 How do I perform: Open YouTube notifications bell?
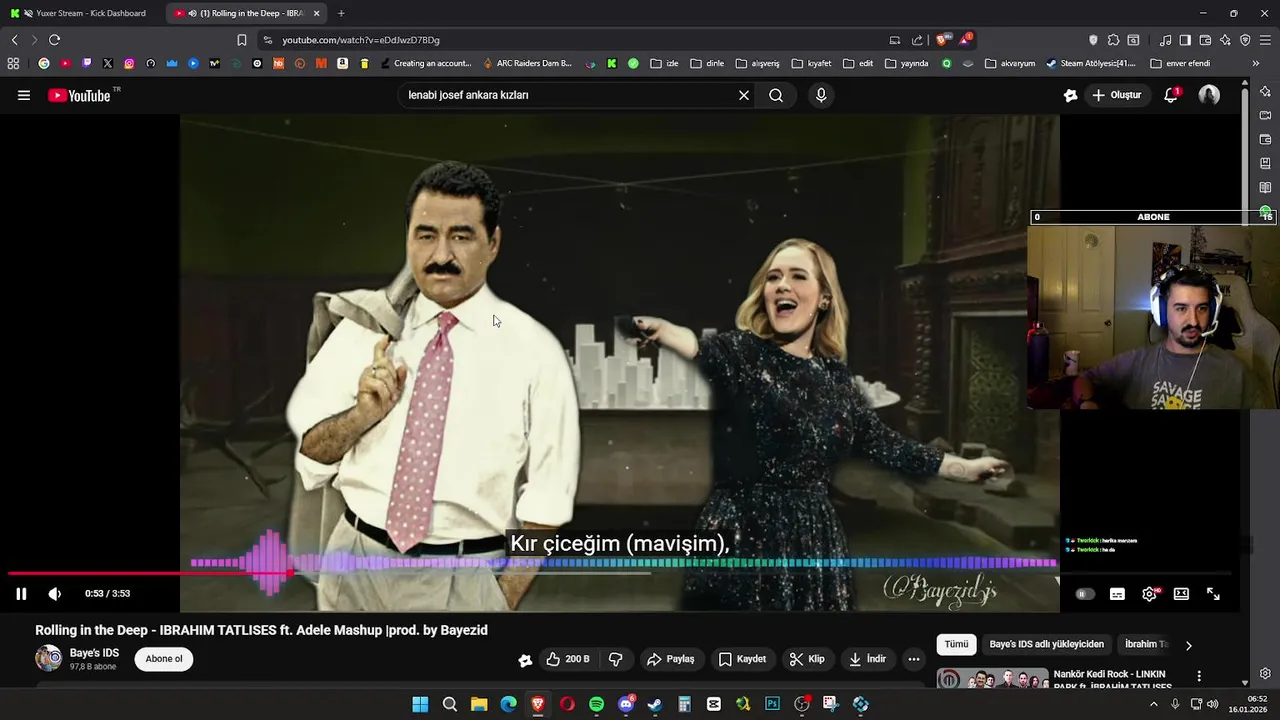(1171, 95)
